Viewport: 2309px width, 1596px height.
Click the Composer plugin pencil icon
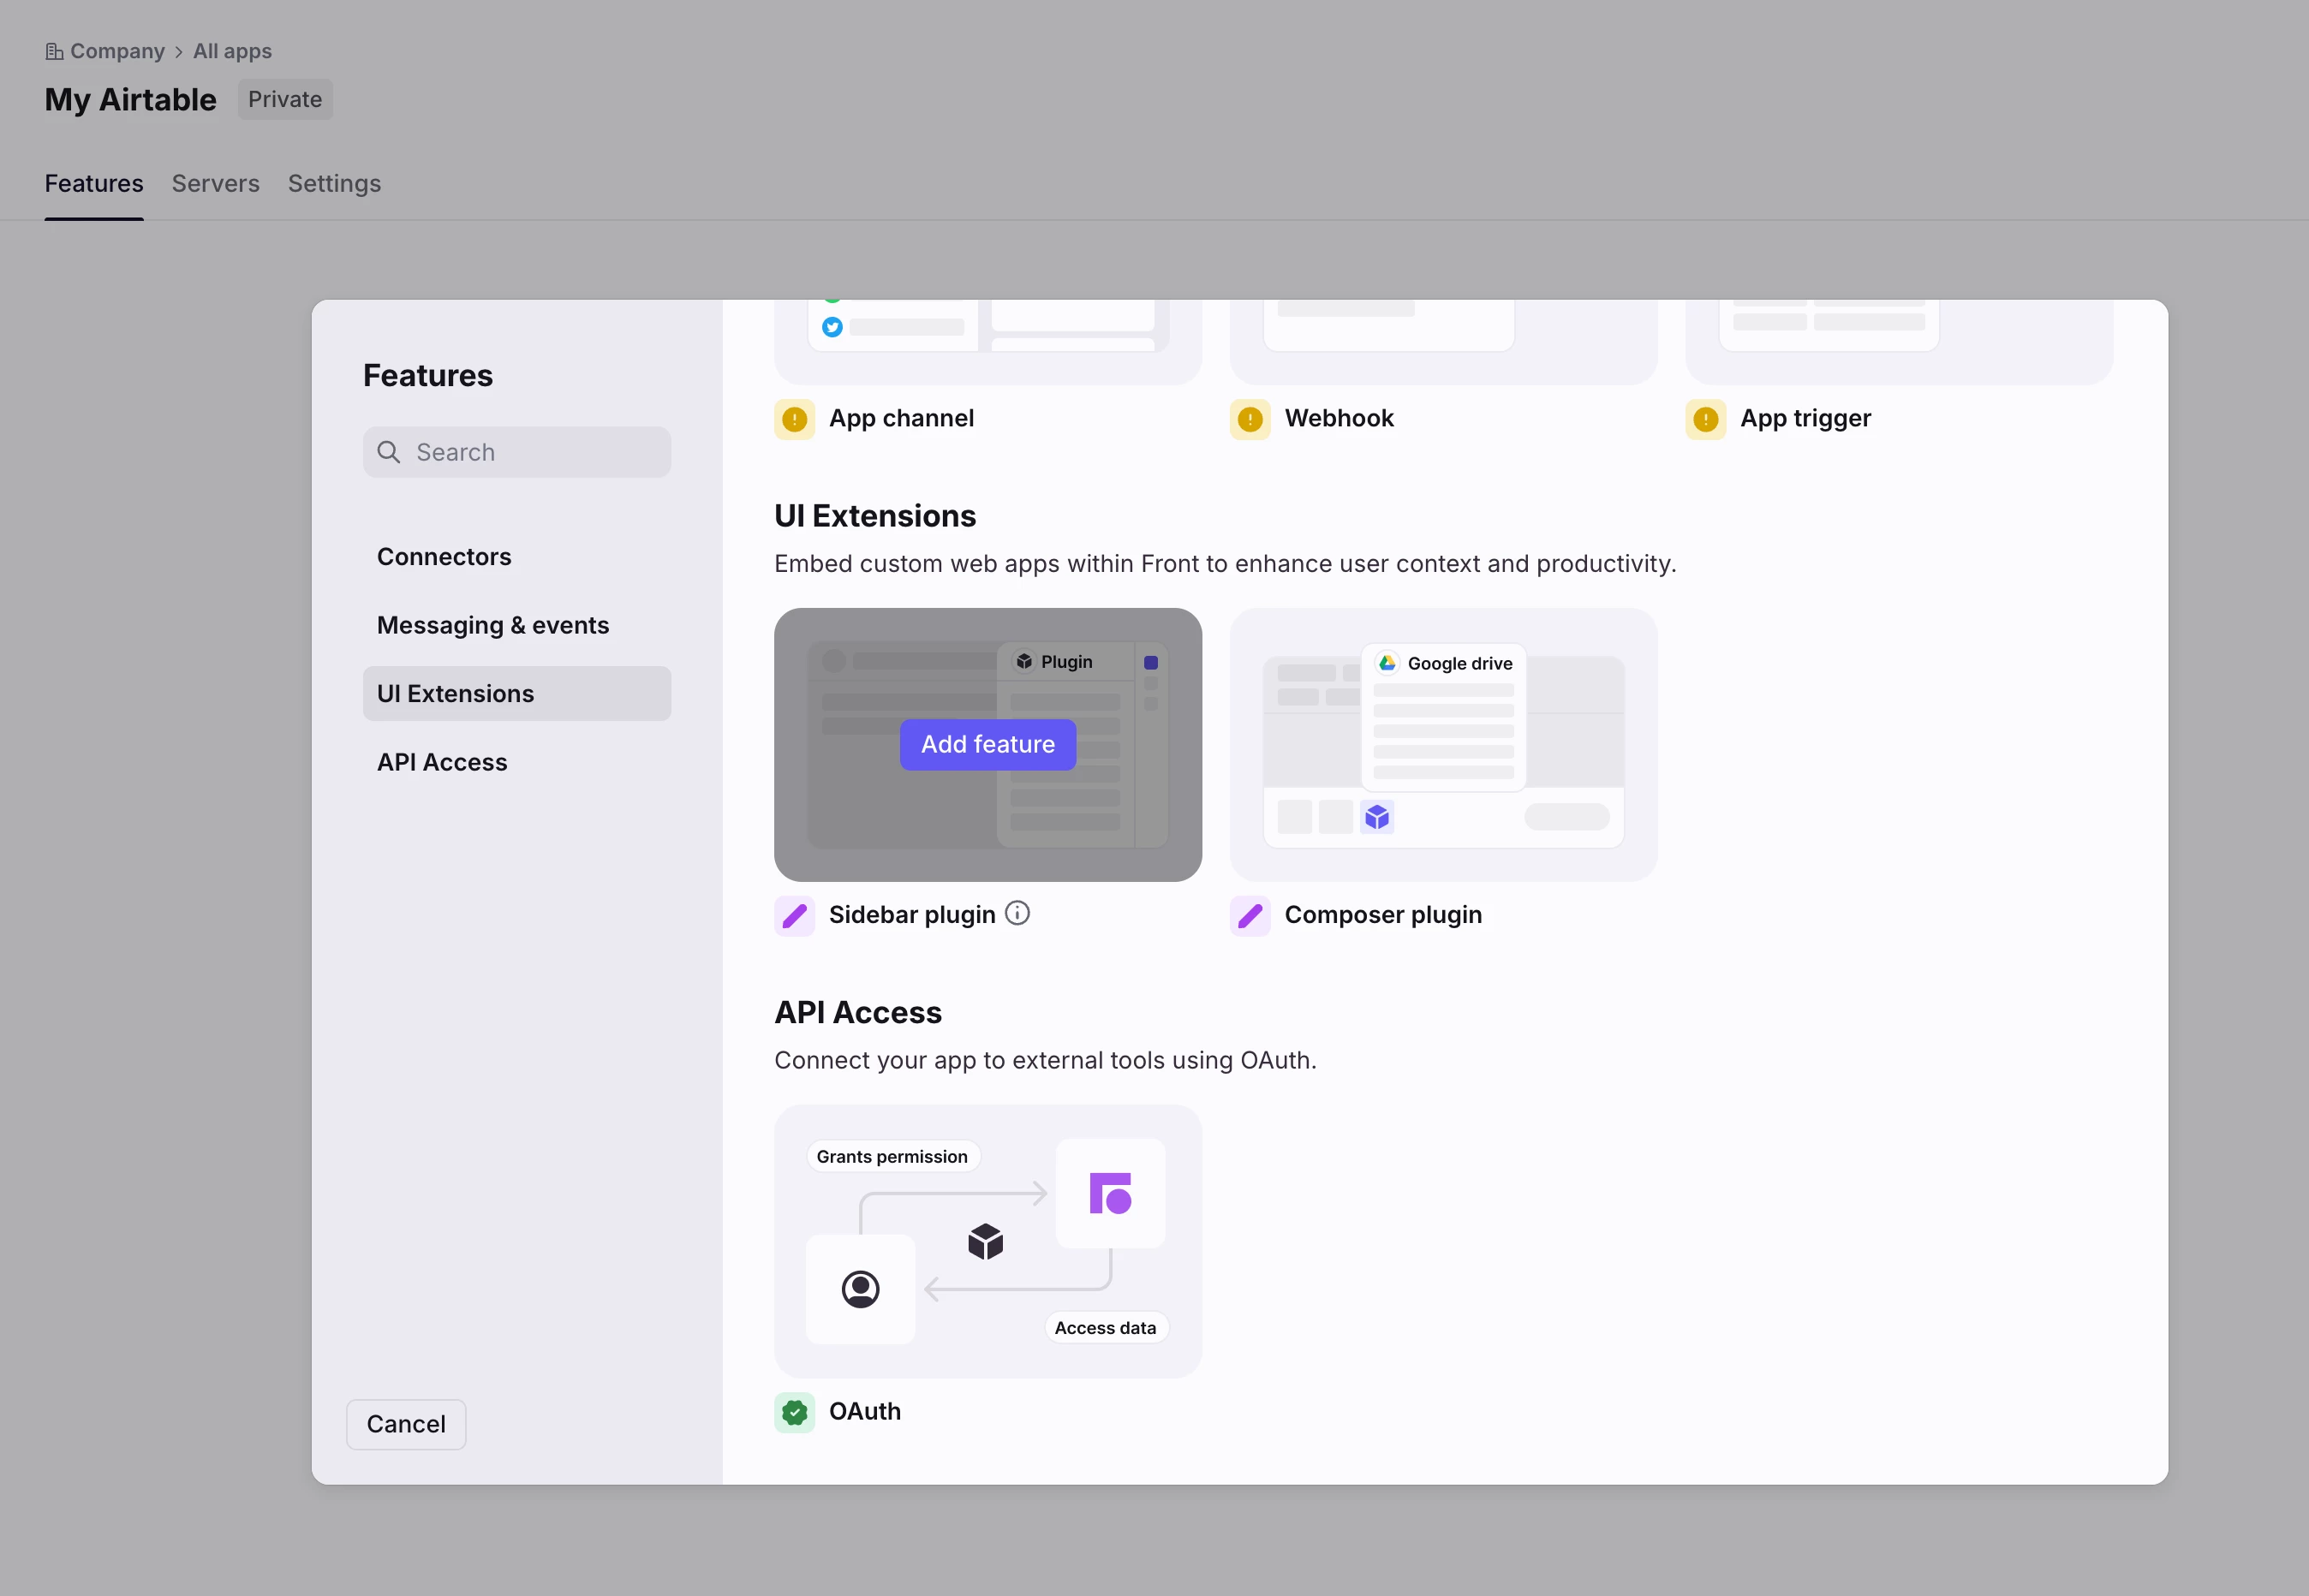[1250, 916]
